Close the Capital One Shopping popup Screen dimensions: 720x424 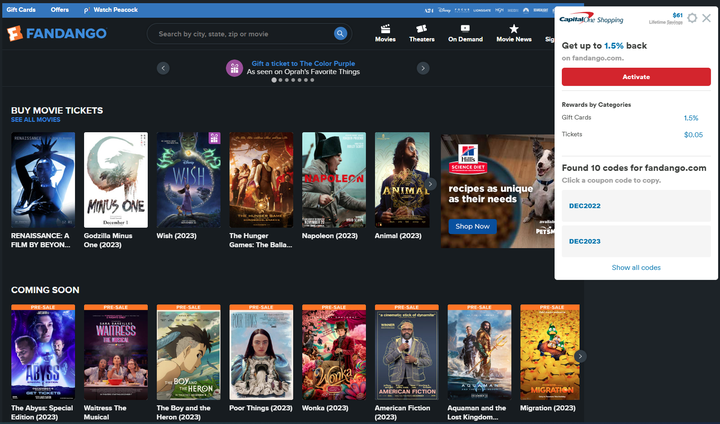point(706,18)
